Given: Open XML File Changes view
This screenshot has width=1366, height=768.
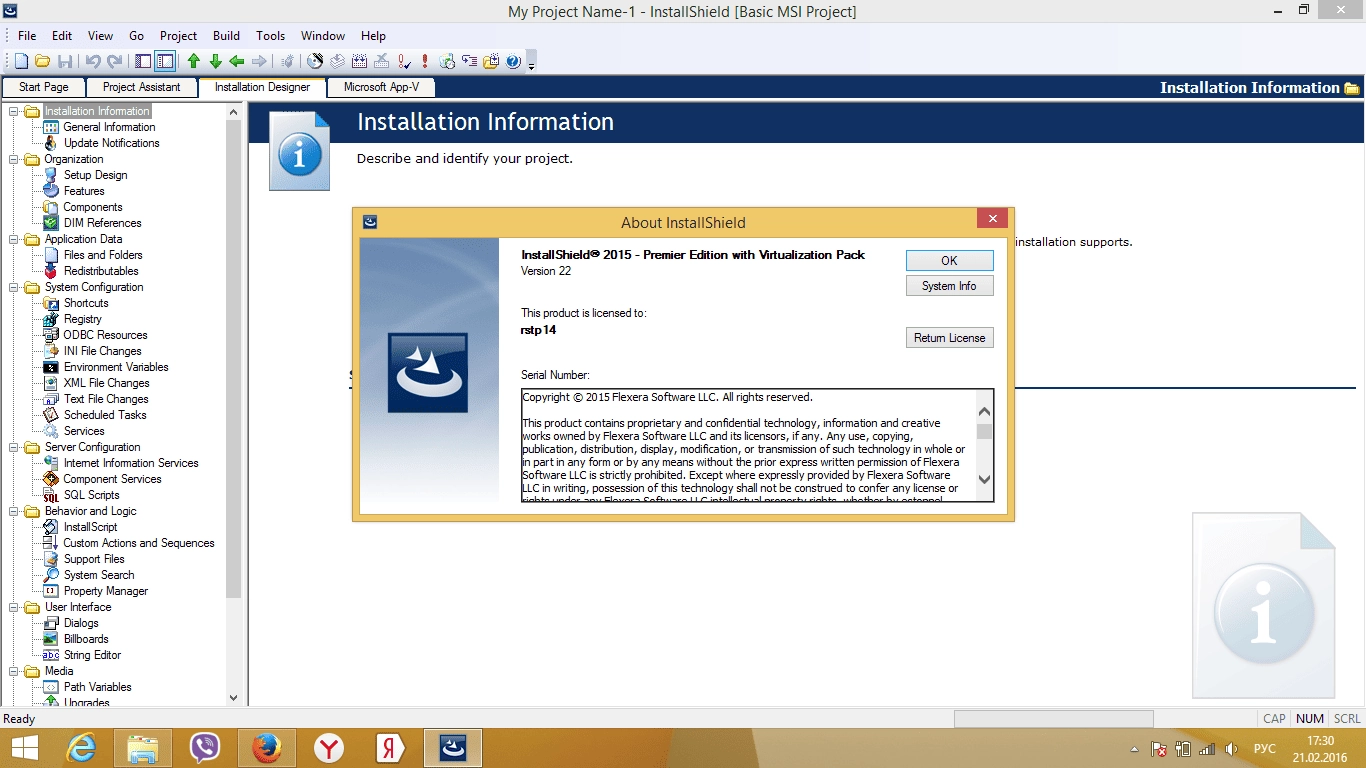Looking at the screenshot, I should click(106, 383).
